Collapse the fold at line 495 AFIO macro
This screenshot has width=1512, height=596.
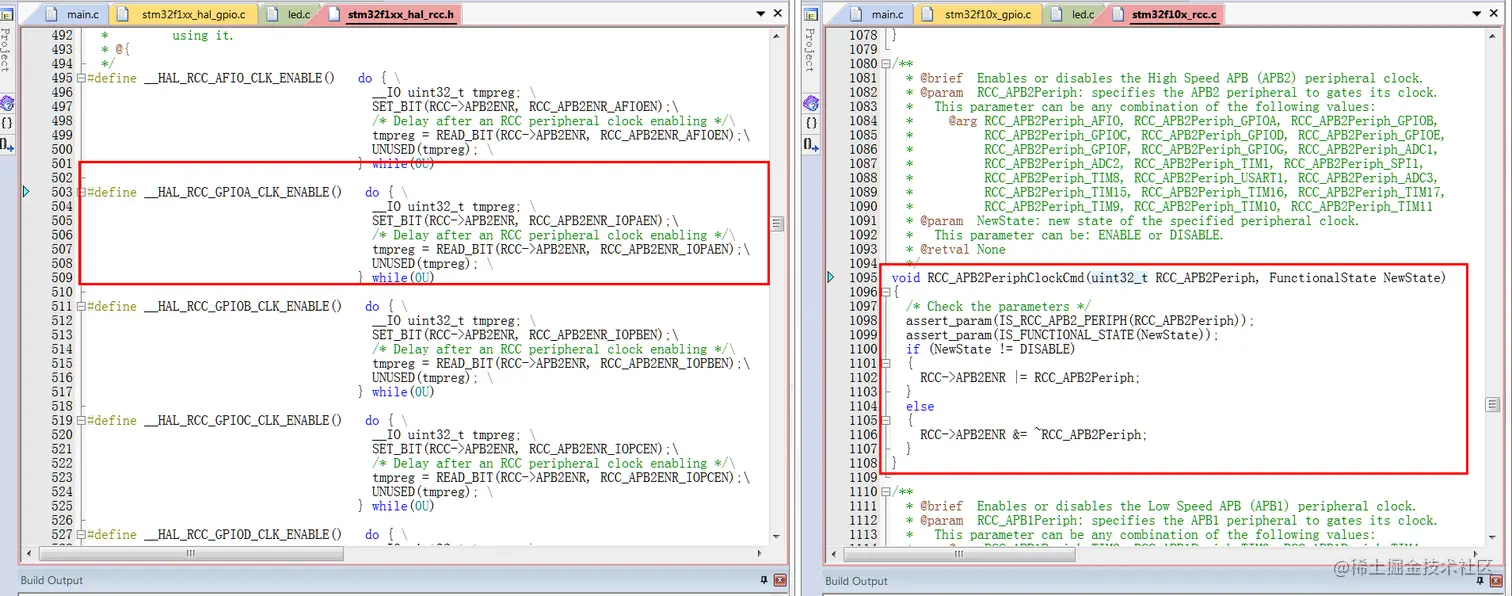(81, 78)
